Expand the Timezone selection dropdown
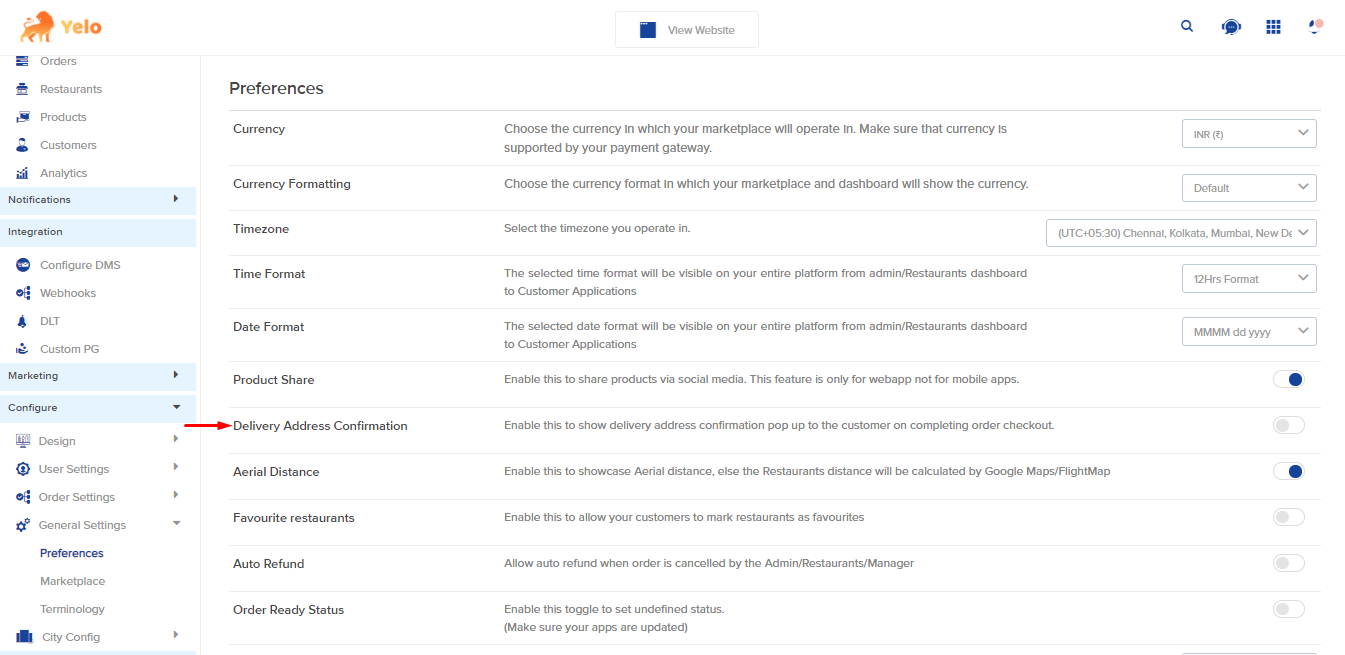1345x655 pixels. pyautogui.click(x=1181, y=233)
